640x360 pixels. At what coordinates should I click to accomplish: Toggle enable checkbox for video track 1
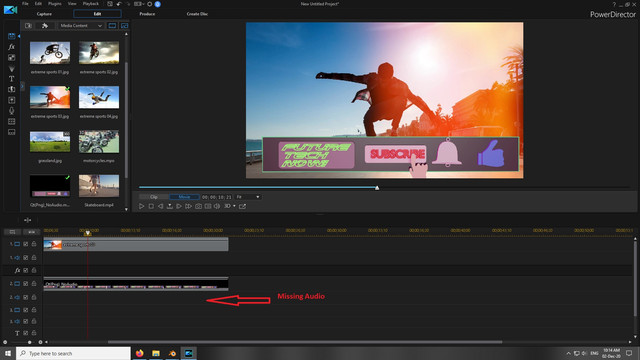[26, 244]
